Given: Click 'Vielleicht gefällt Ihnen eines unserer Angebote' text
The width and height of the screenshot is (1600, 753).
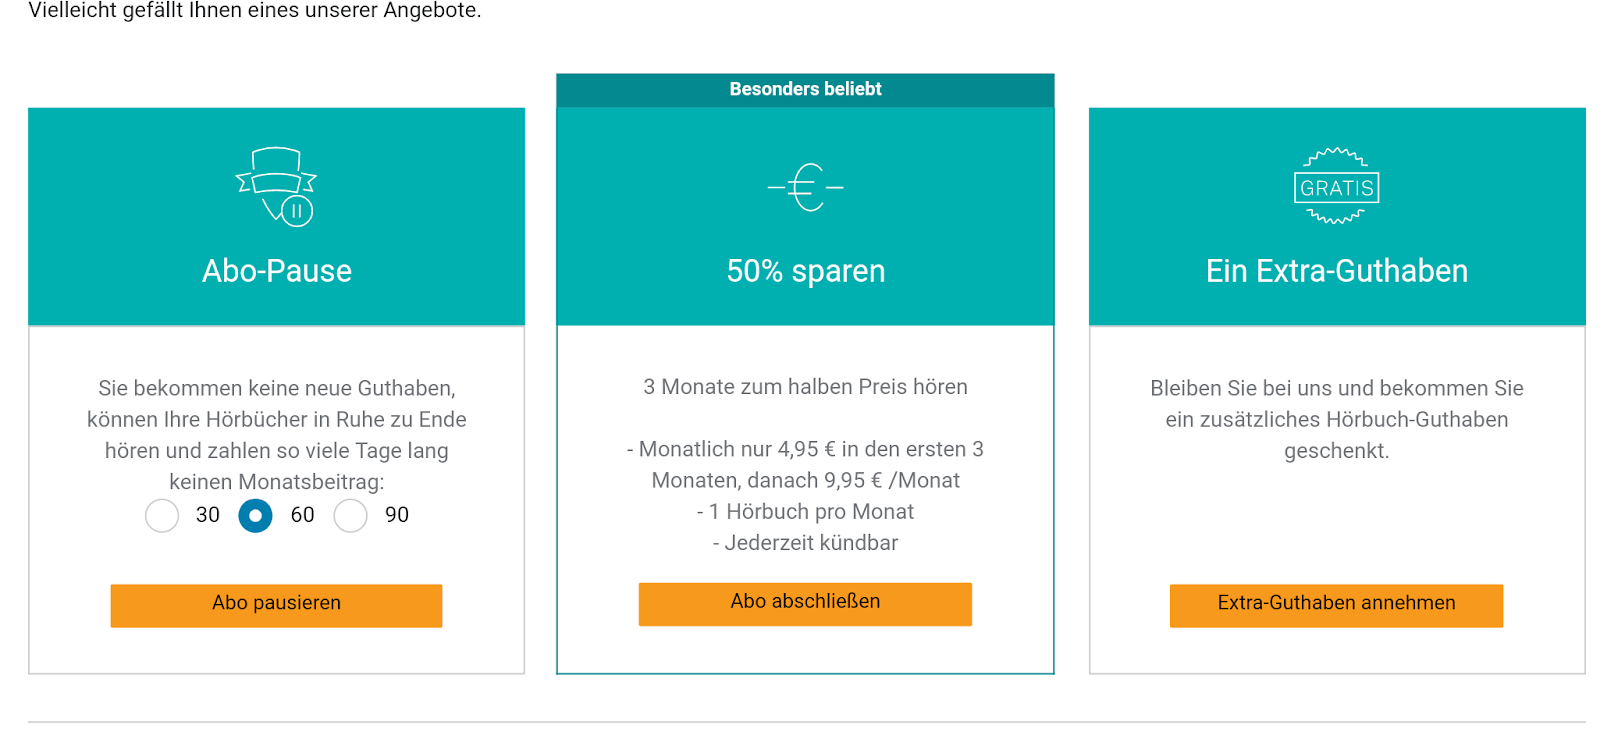Looking at the screenshot, I should click(255, 11).
